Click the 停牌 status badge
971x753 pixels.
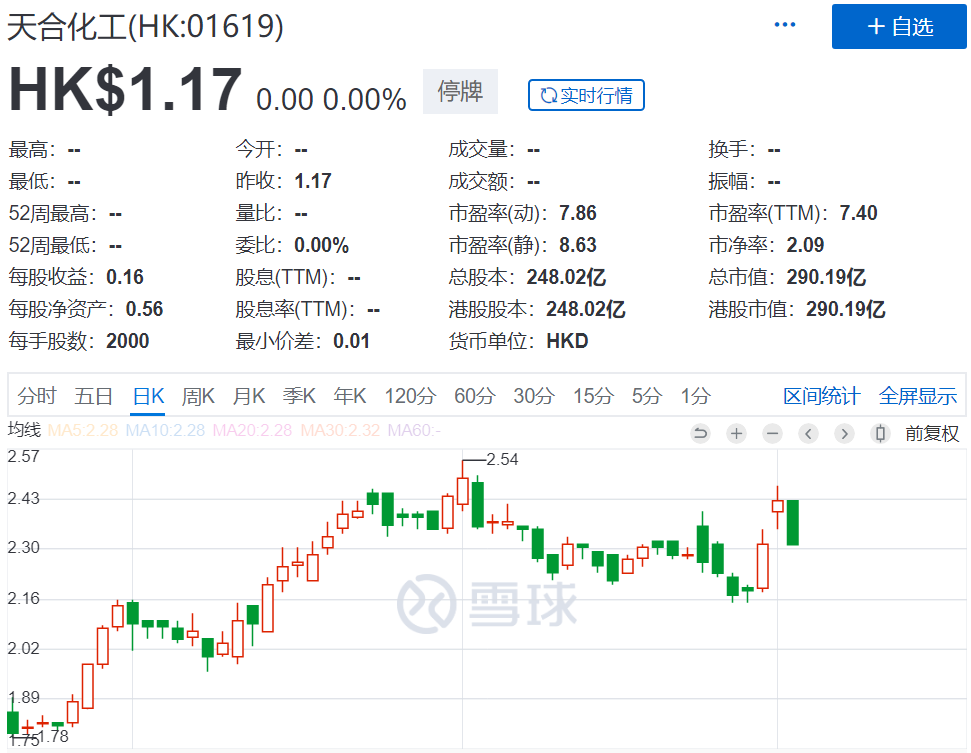tap(460, 92)
